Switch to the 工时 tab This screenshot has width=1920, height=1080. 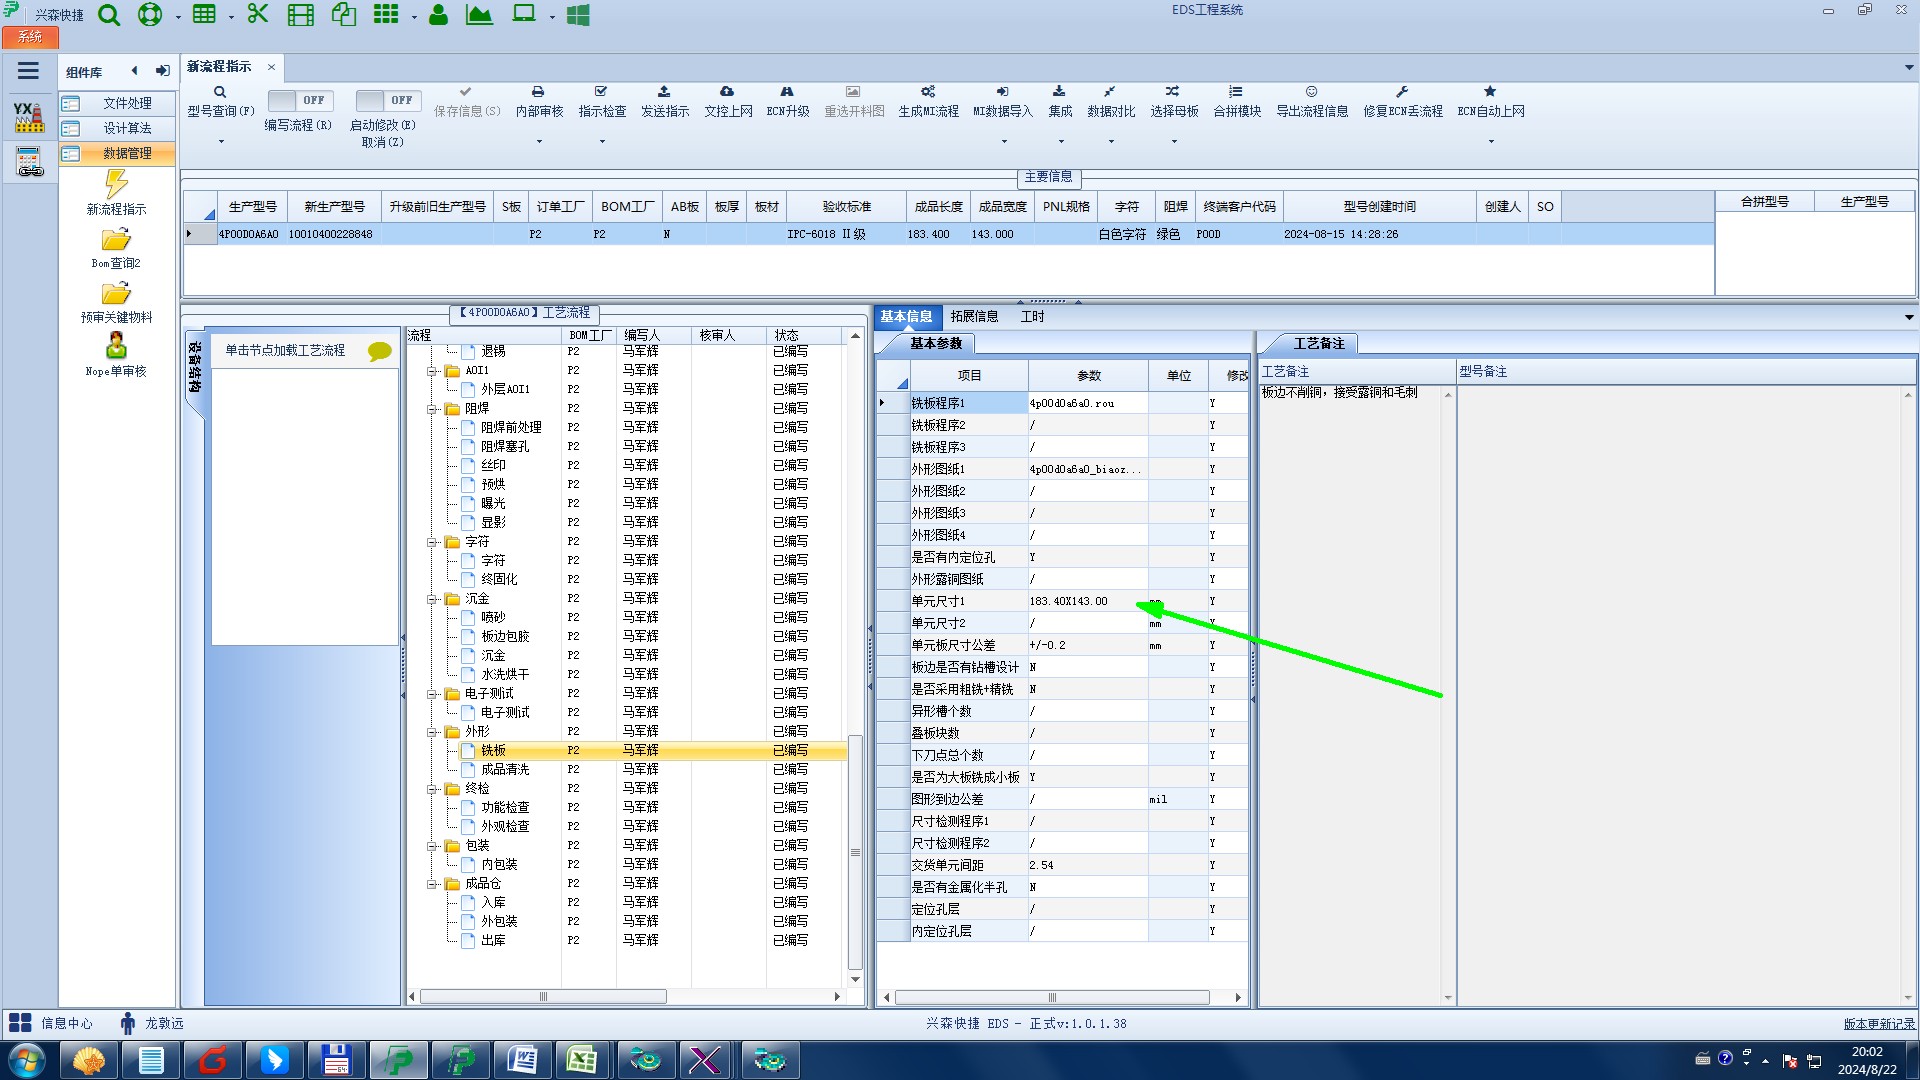coord(1032,316)
